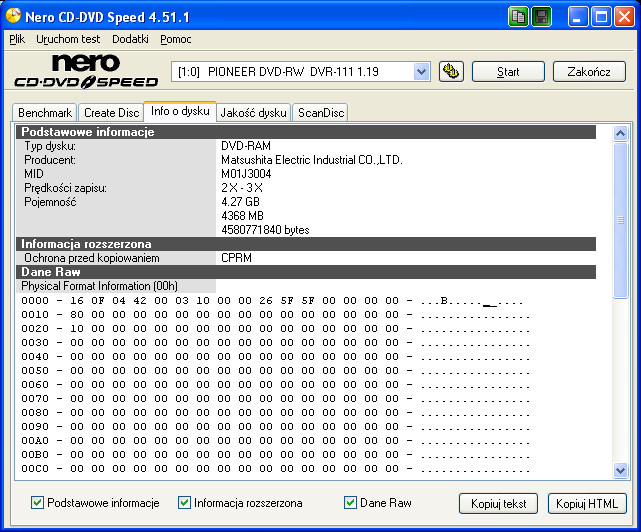Open the drive selection dropdown arrow
Image resolution: width=641 pixels, height=532 pixels.
[421, 72]
